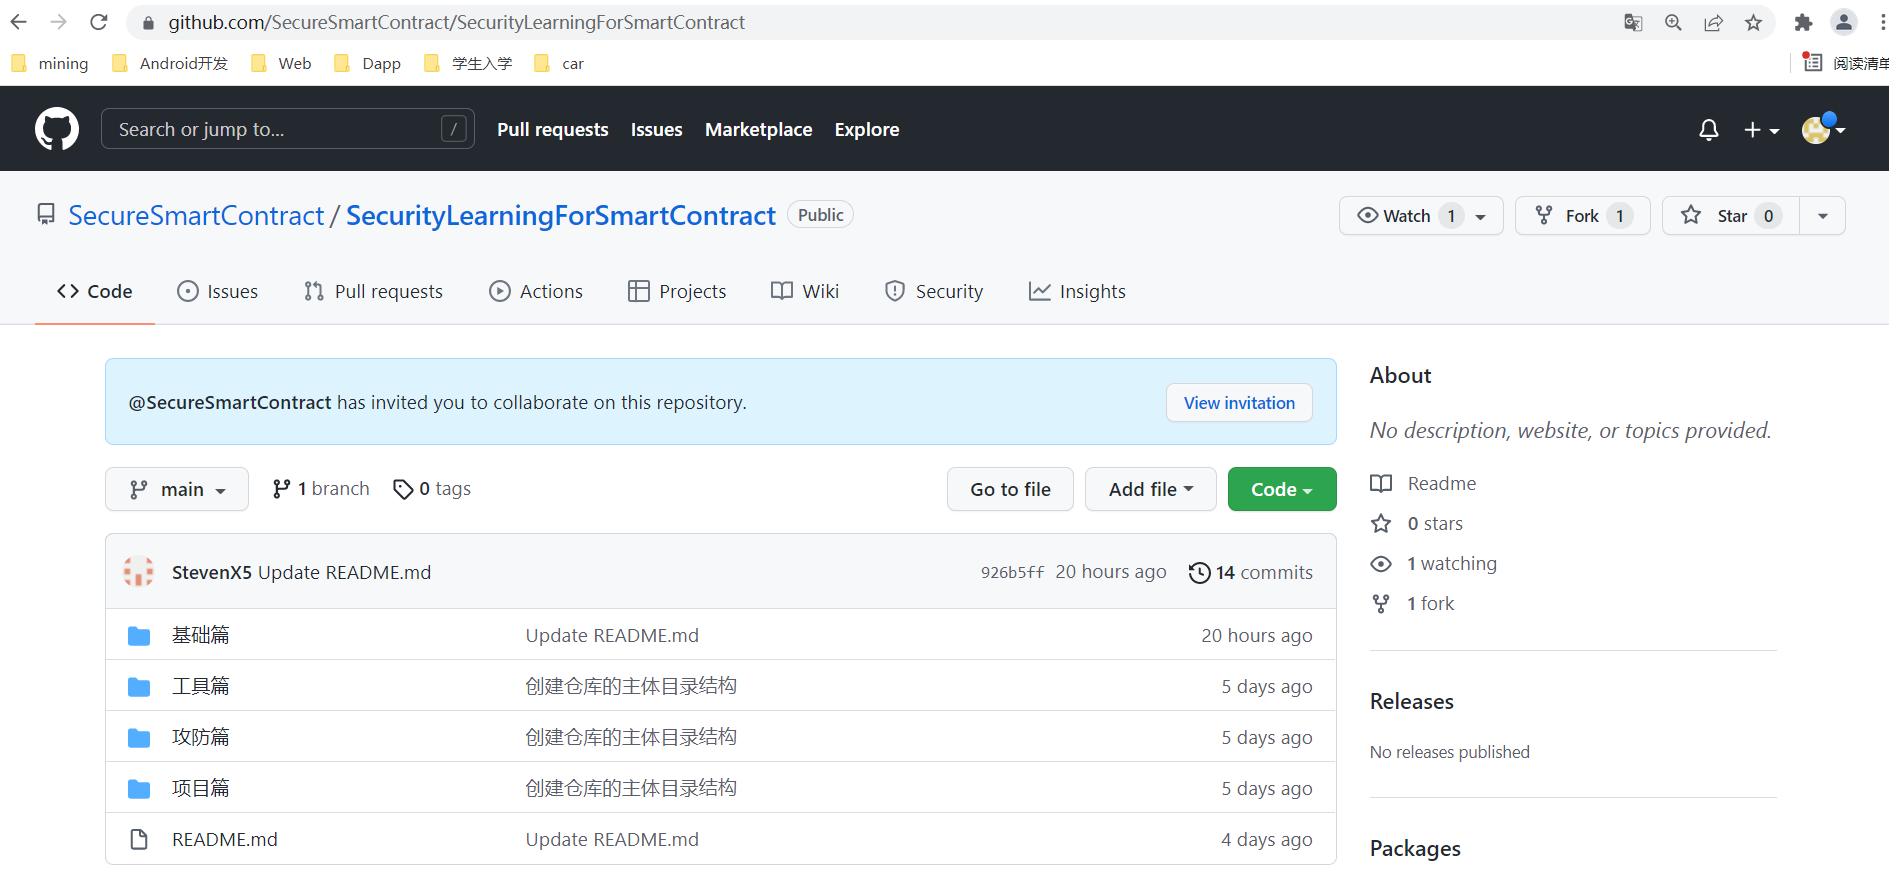Open the main branch selector
Viewport: 1889px width, 874px height.
(177, 489)
